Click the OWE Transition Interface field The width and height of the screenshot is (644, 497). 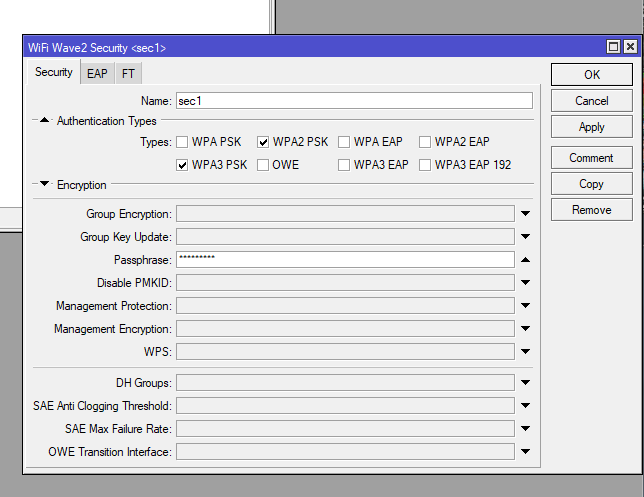tap(345, 451)
